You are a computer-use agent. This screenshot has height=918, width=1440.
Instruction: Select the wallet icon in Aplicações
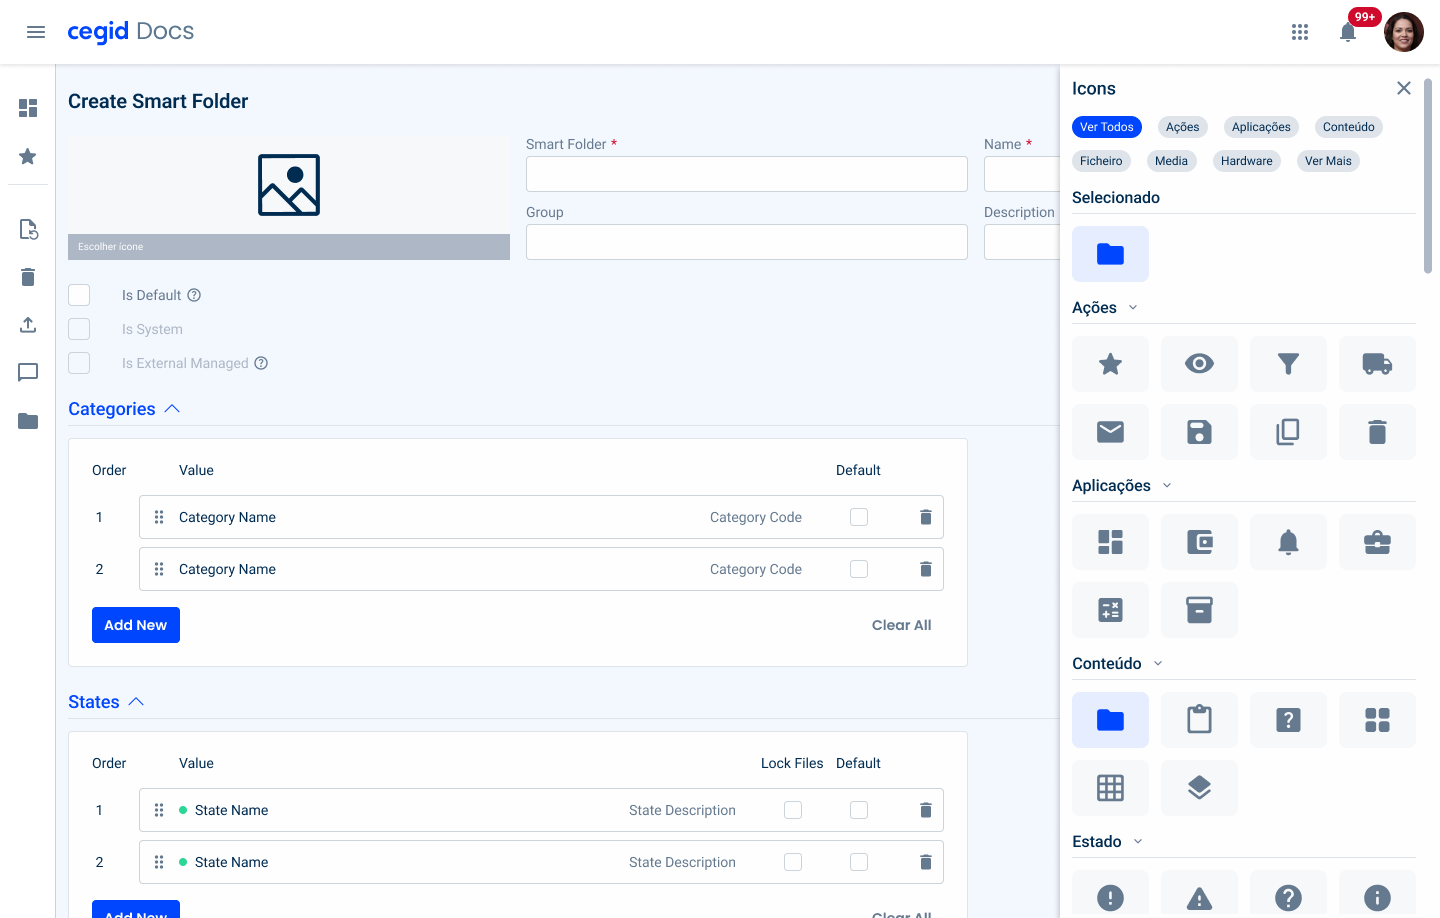(x=1199, y=542)
